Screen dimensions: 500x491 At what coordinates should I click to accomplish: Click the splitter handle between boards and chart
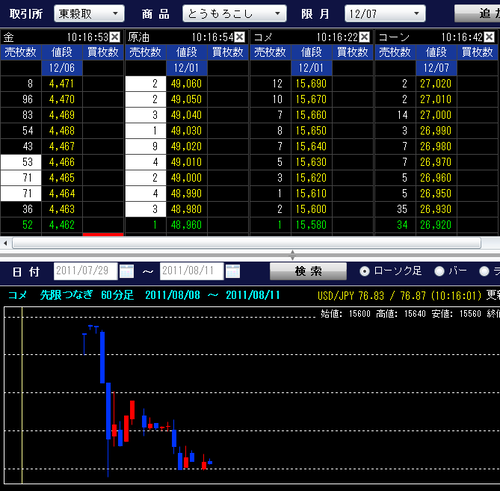tap(292, 255)
